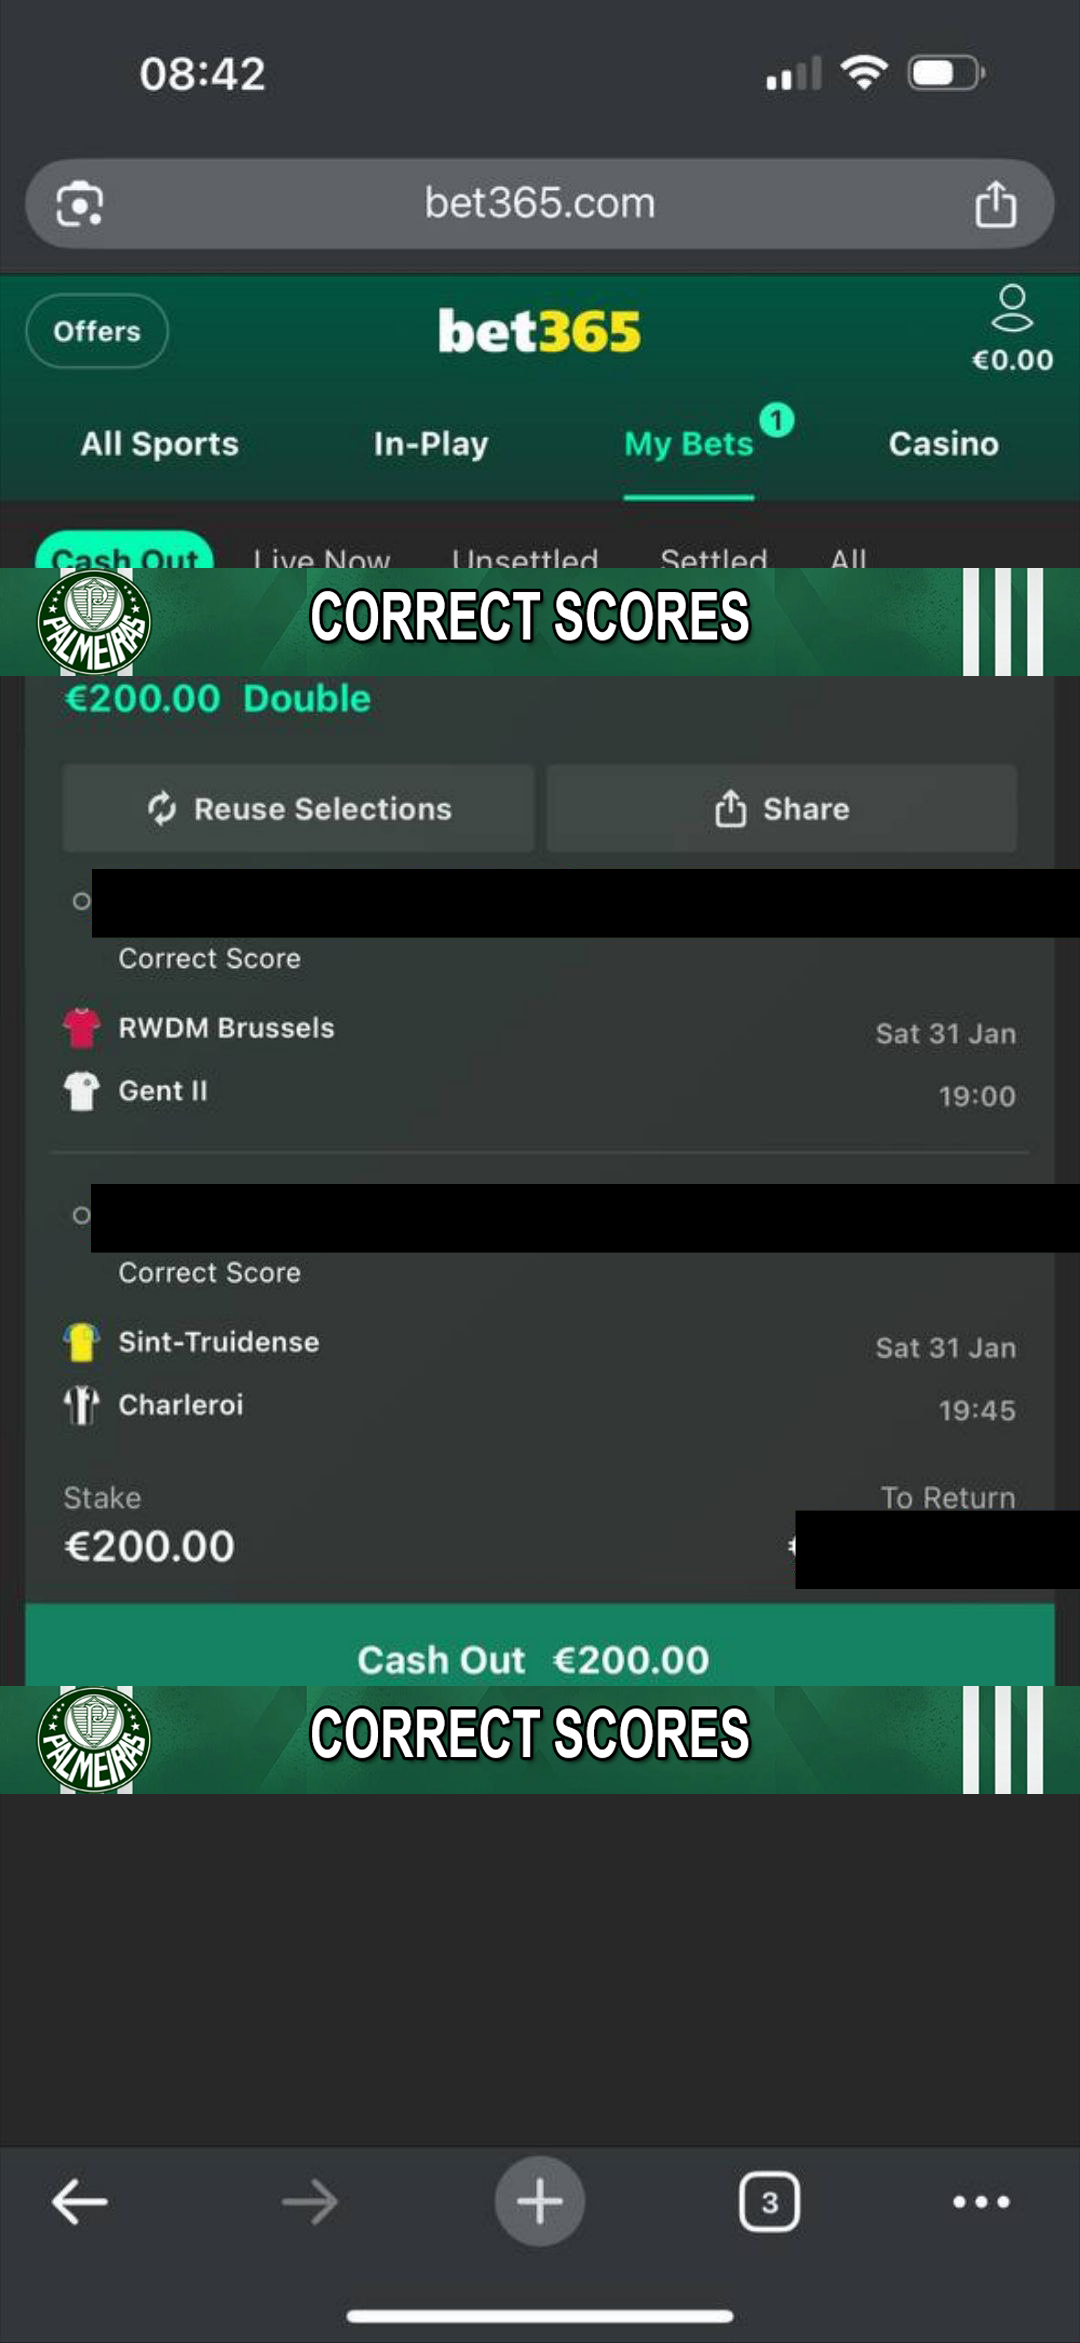1080x2343 pixels.
Task: Open the account profile icon showing €0.00
Action: tap(1012, 329)
